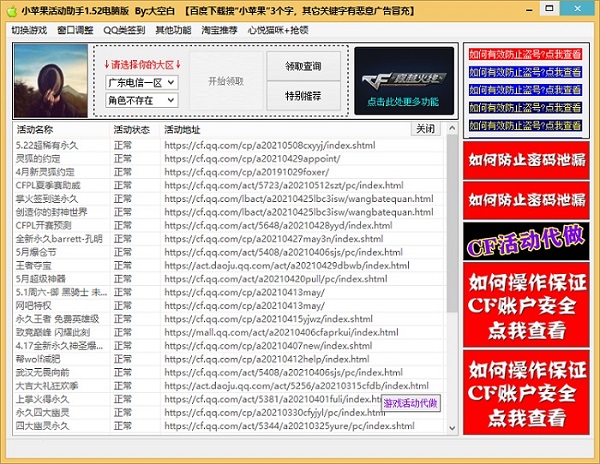
Task: Select the 永久王者 免费英雄级 row
Action: [228, 319]
